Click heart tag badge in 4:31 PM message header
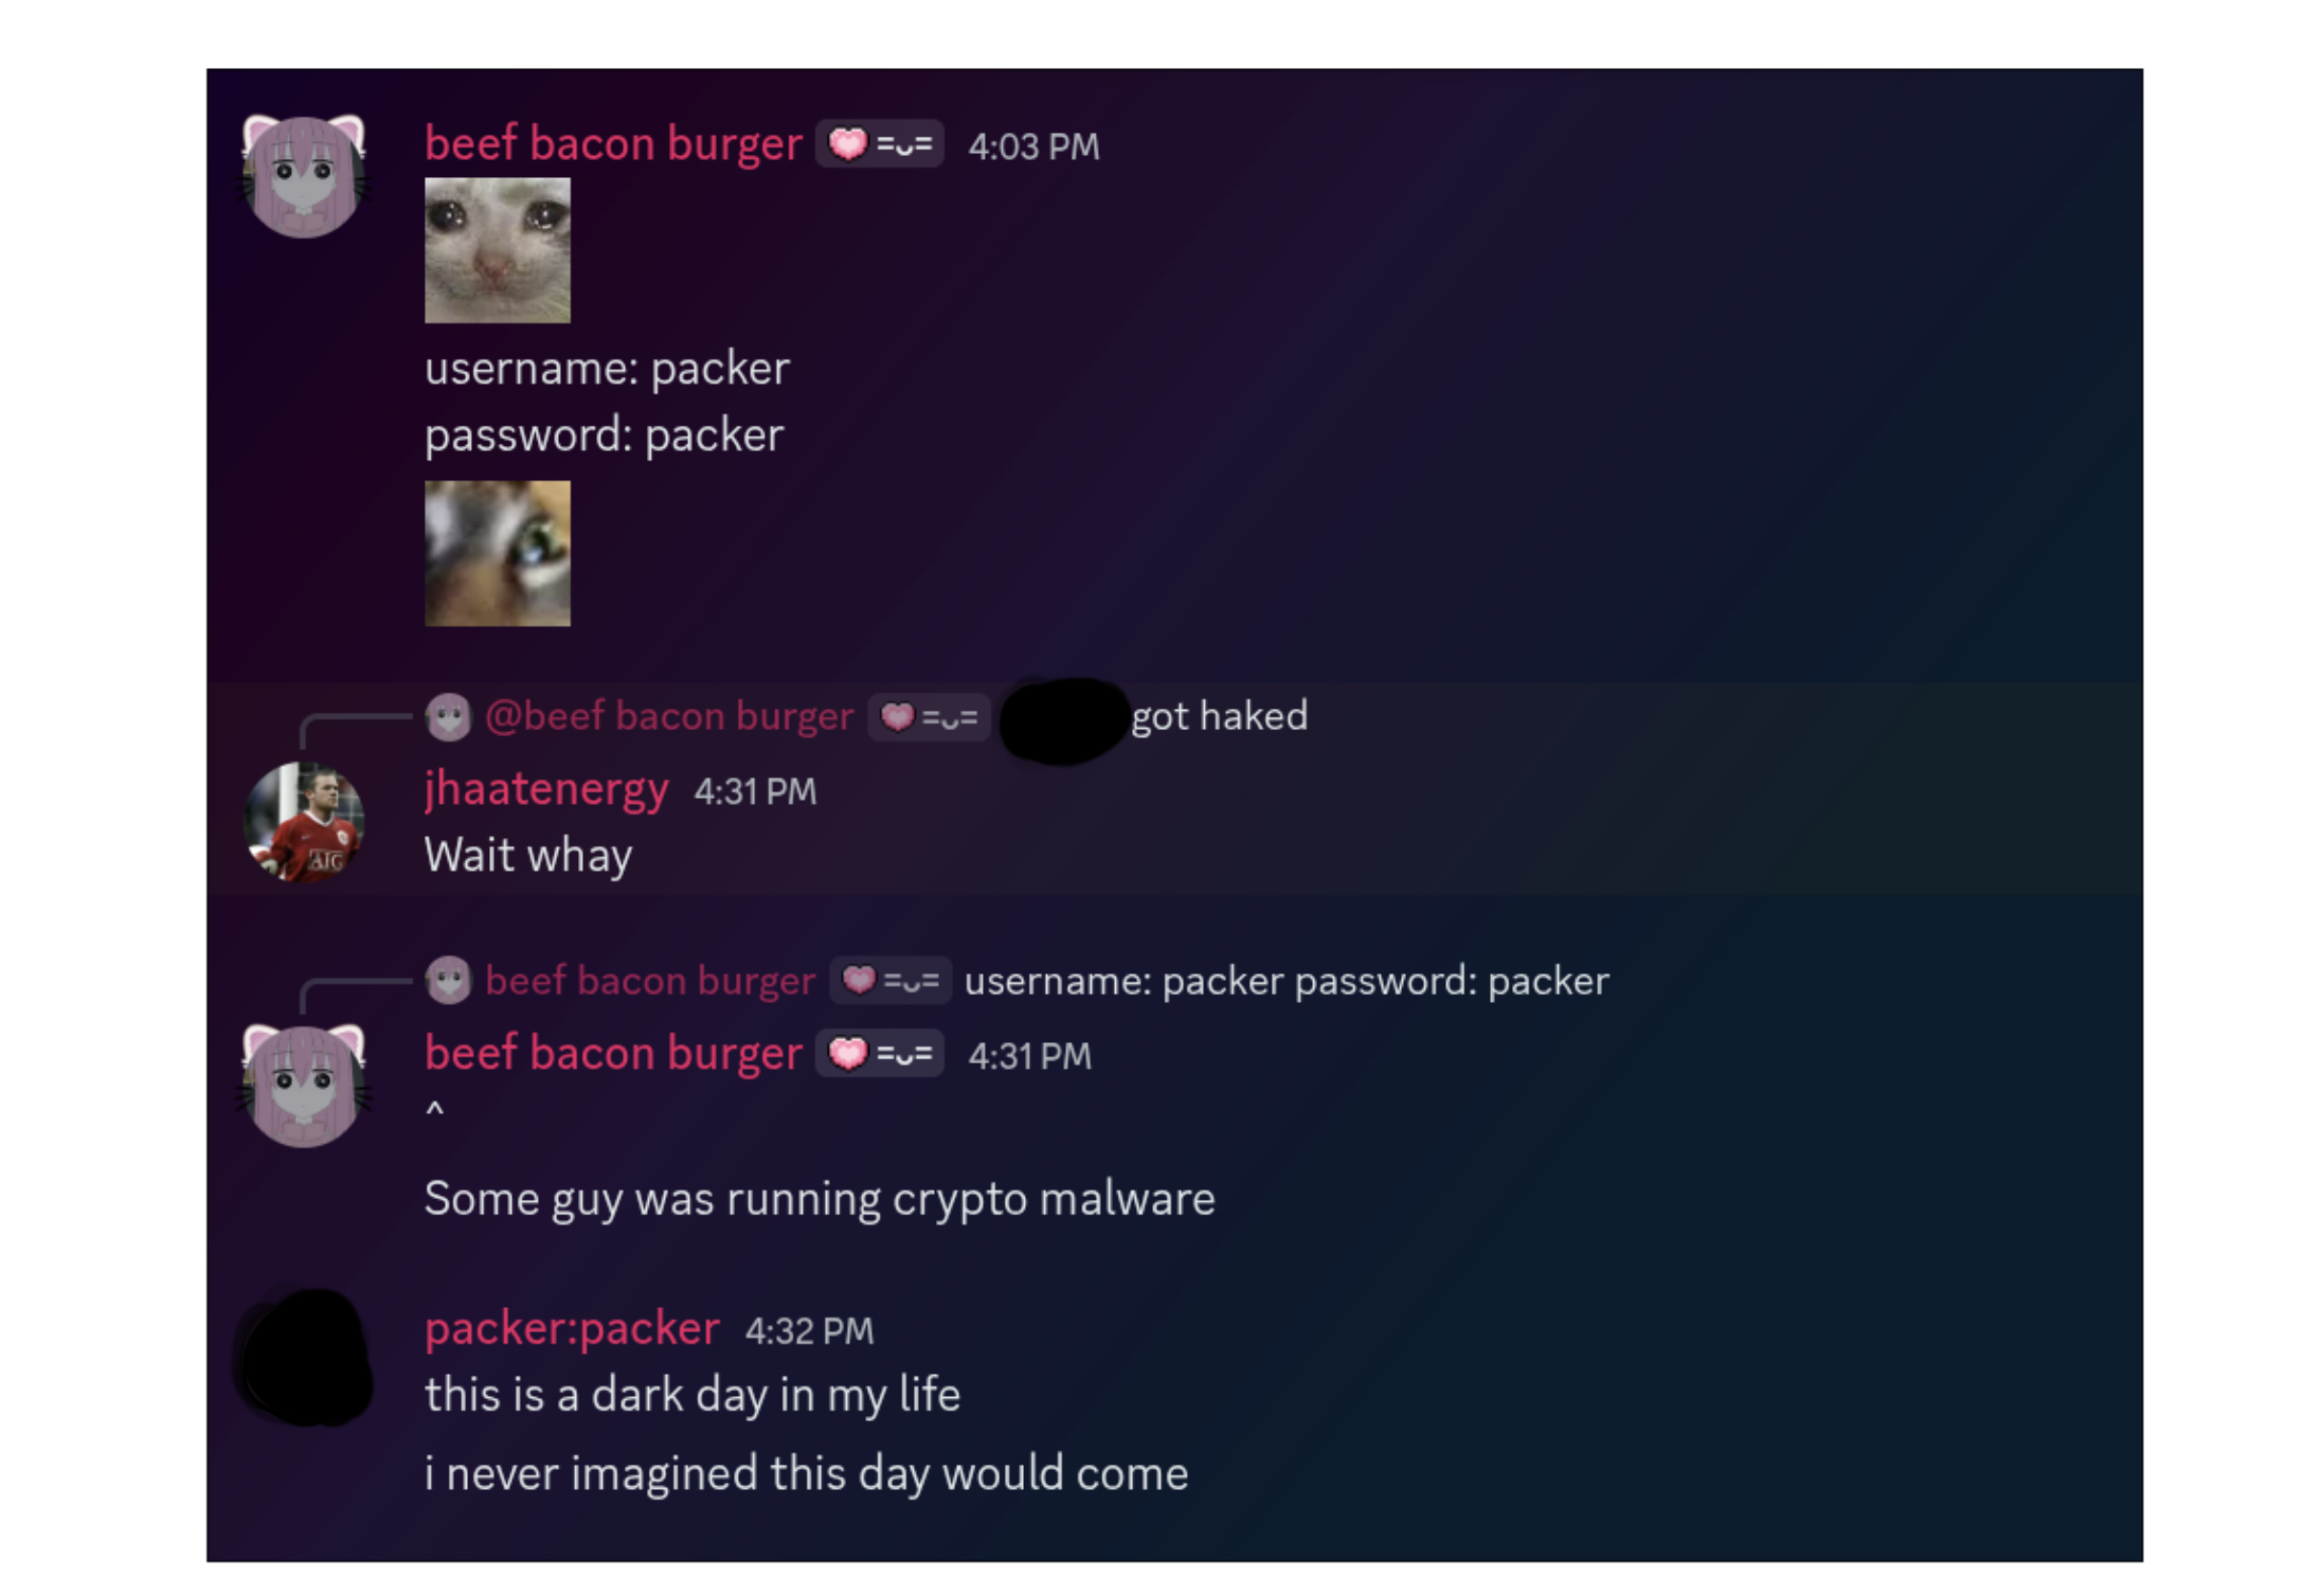This screenshot has height=1596, width=2316. pyautogui.click(x=879, y=1054)
